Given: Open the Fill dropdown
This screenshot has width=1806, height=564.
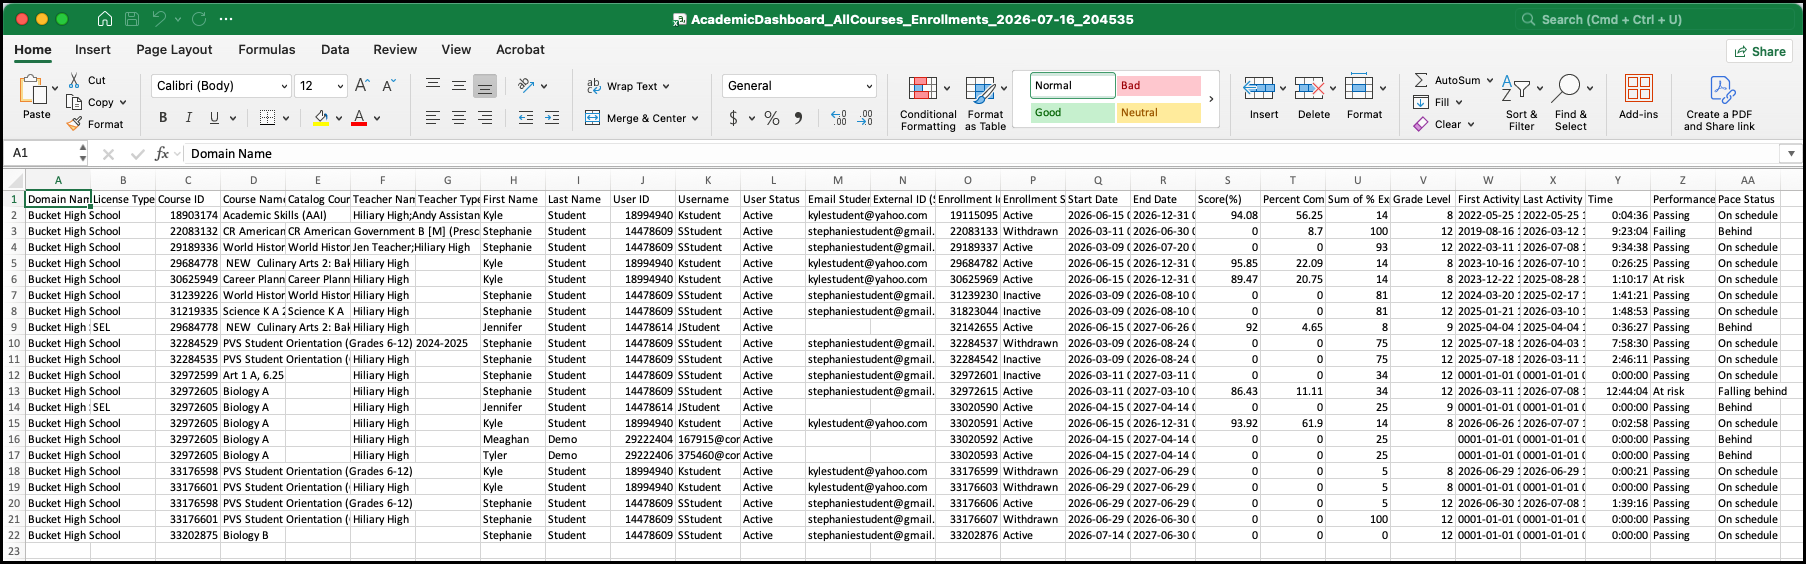Looking at the screenshot, I should click(1438, 102).
